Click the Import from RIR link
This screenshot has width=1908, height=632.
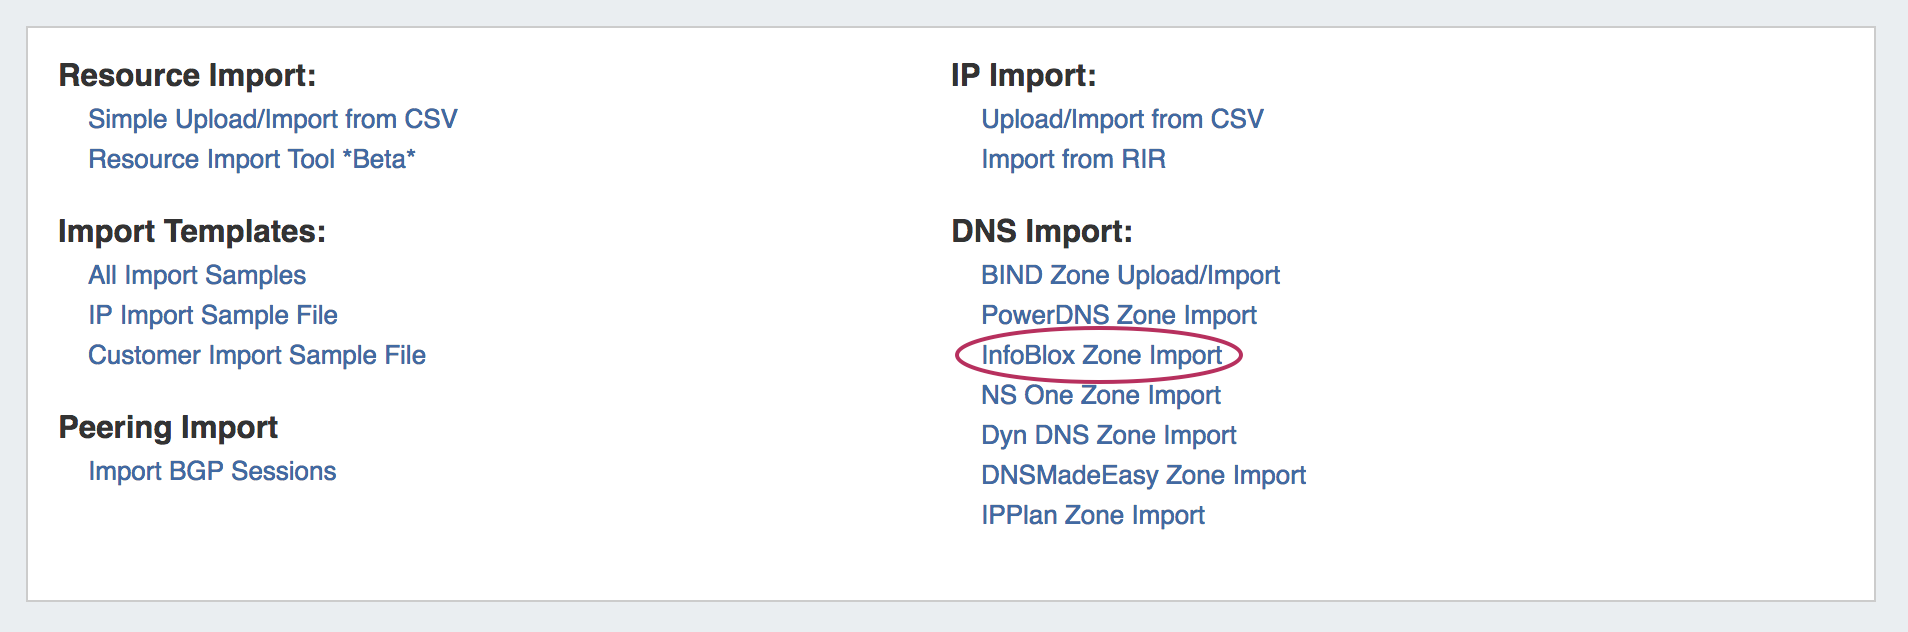coord(1073,159)
